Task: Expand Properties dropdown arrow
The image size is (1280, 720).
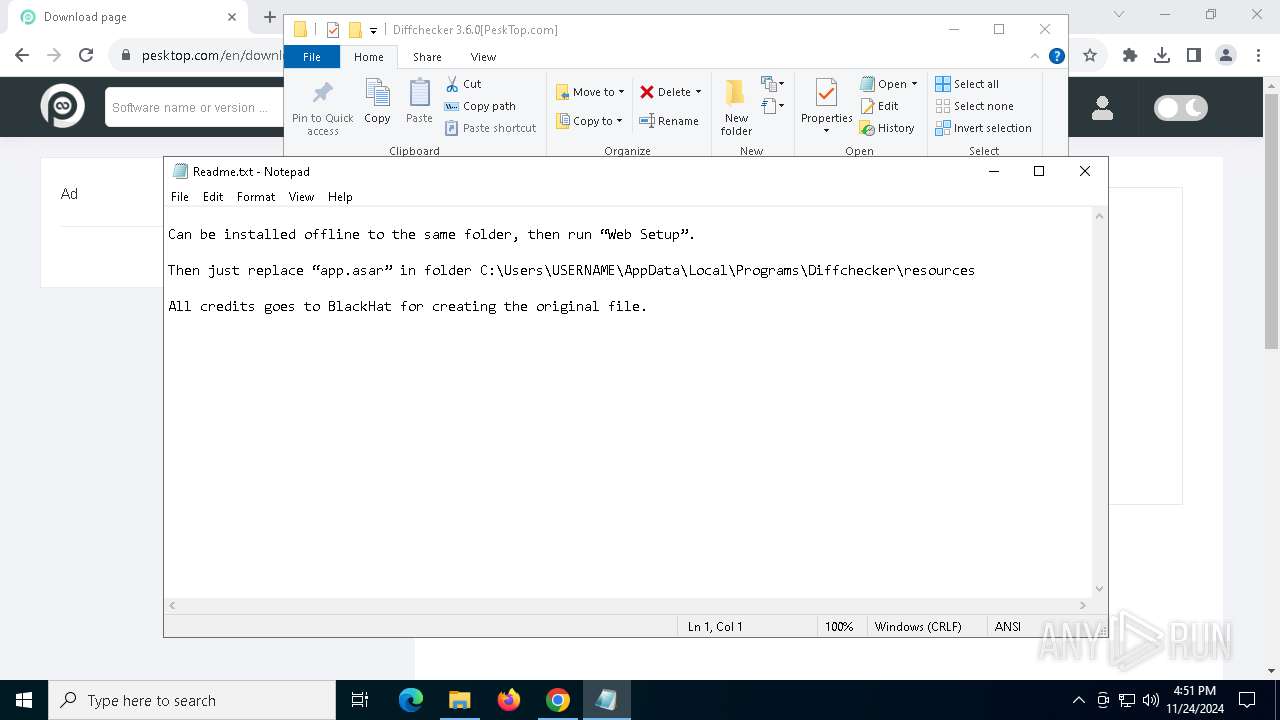Action: click(826, 131)
